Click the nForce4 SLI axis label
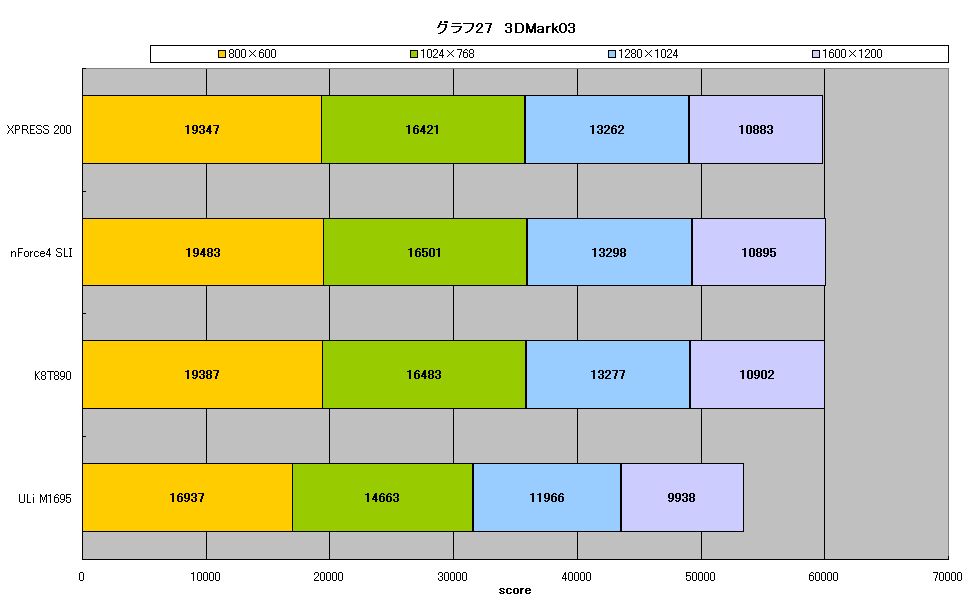Screen dimensions: 970x604 point(41,252)
